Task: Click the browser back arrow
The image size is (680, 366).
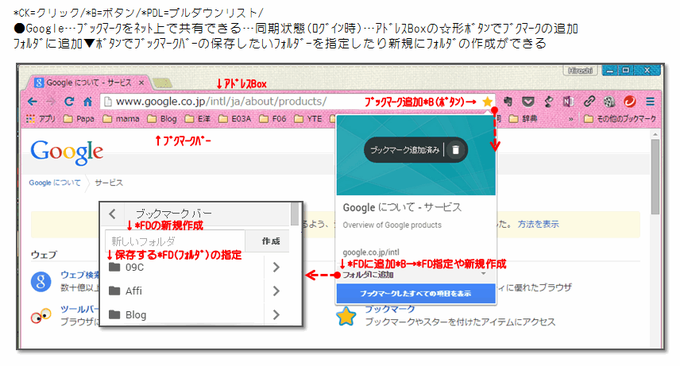Action: [32, 102]
